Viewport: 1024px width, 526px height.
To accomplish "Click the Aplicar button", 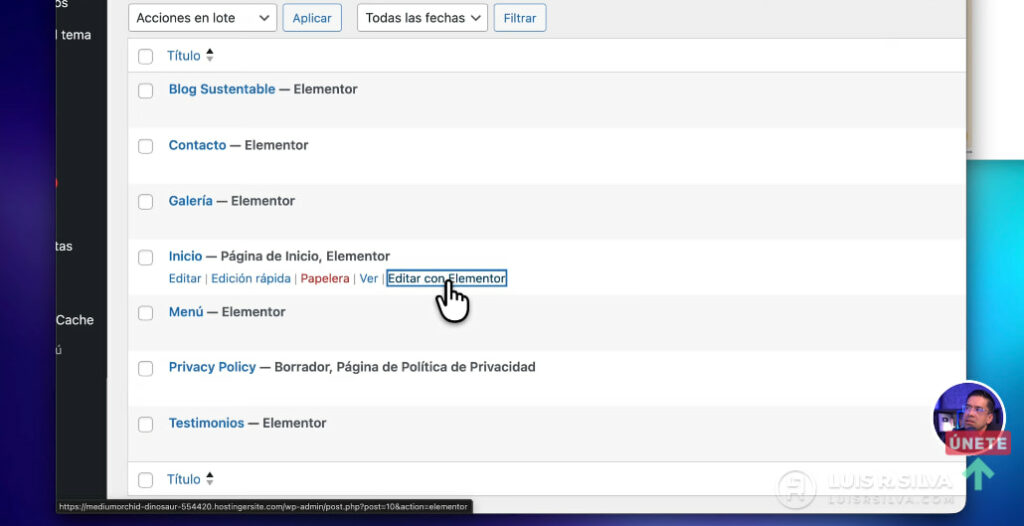I will [312, 18].
